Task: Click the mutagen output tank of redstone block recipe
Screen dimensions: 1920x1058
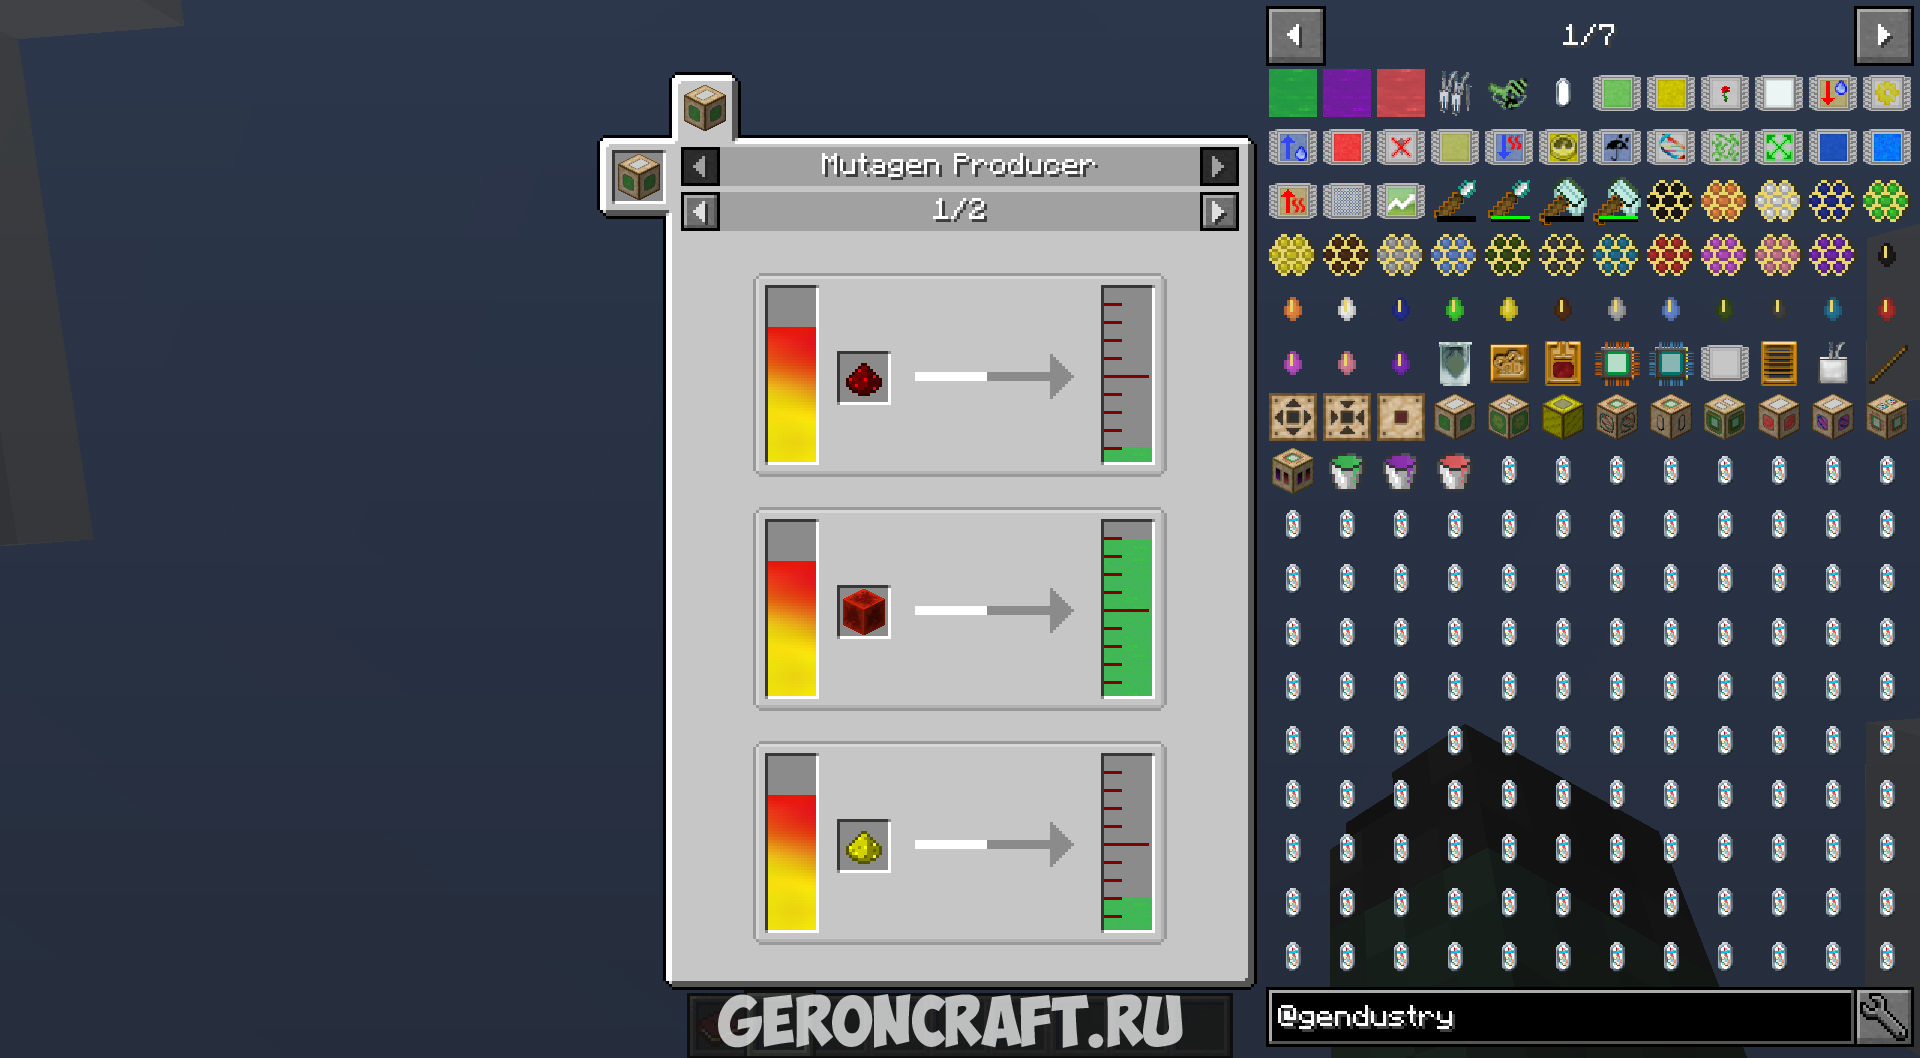Action: 1127,609
